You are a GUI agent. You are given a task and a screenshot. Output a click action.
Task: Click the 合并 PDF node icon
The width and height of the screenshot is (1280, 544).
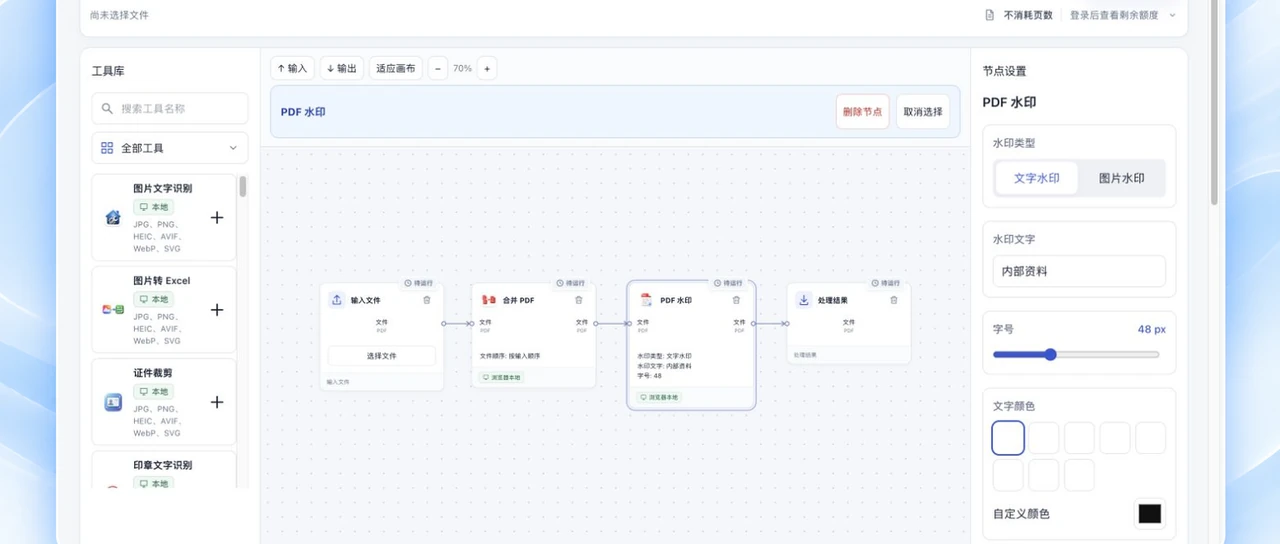coord(489,300)
